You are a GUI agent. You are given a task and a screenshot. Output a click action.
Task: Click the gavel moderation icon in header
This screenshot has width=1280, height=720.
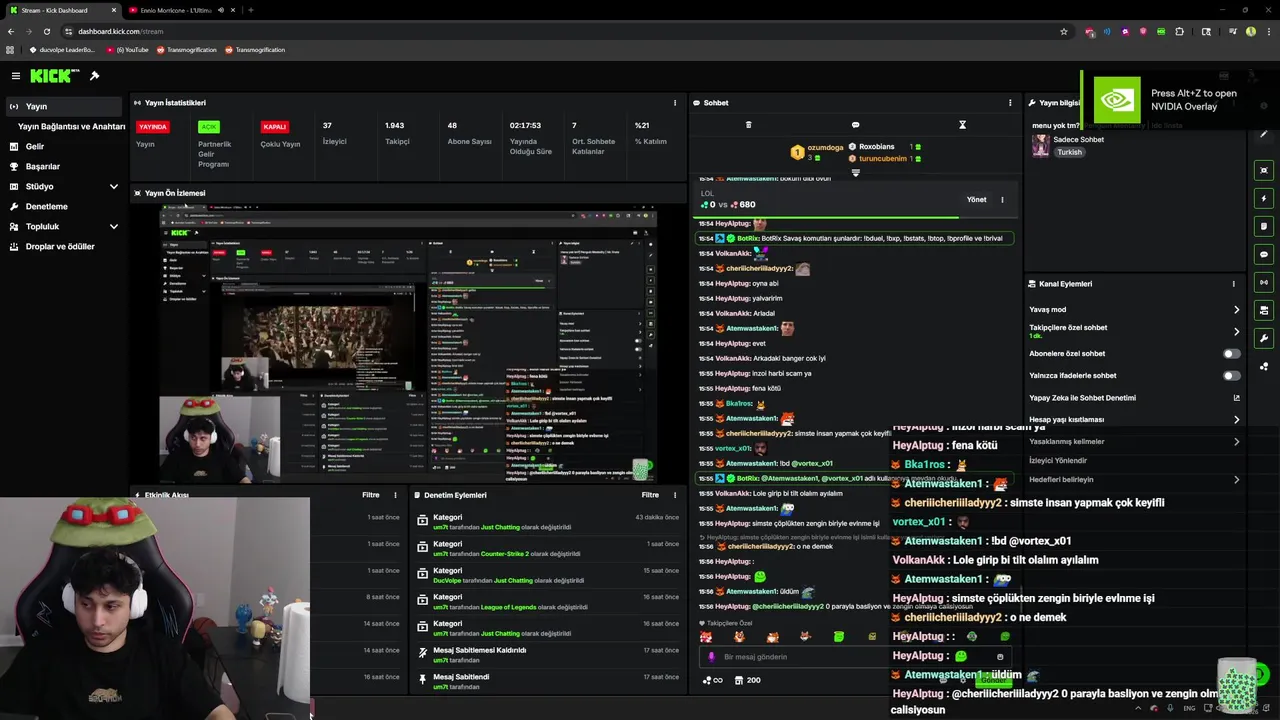tap(94, 76)
